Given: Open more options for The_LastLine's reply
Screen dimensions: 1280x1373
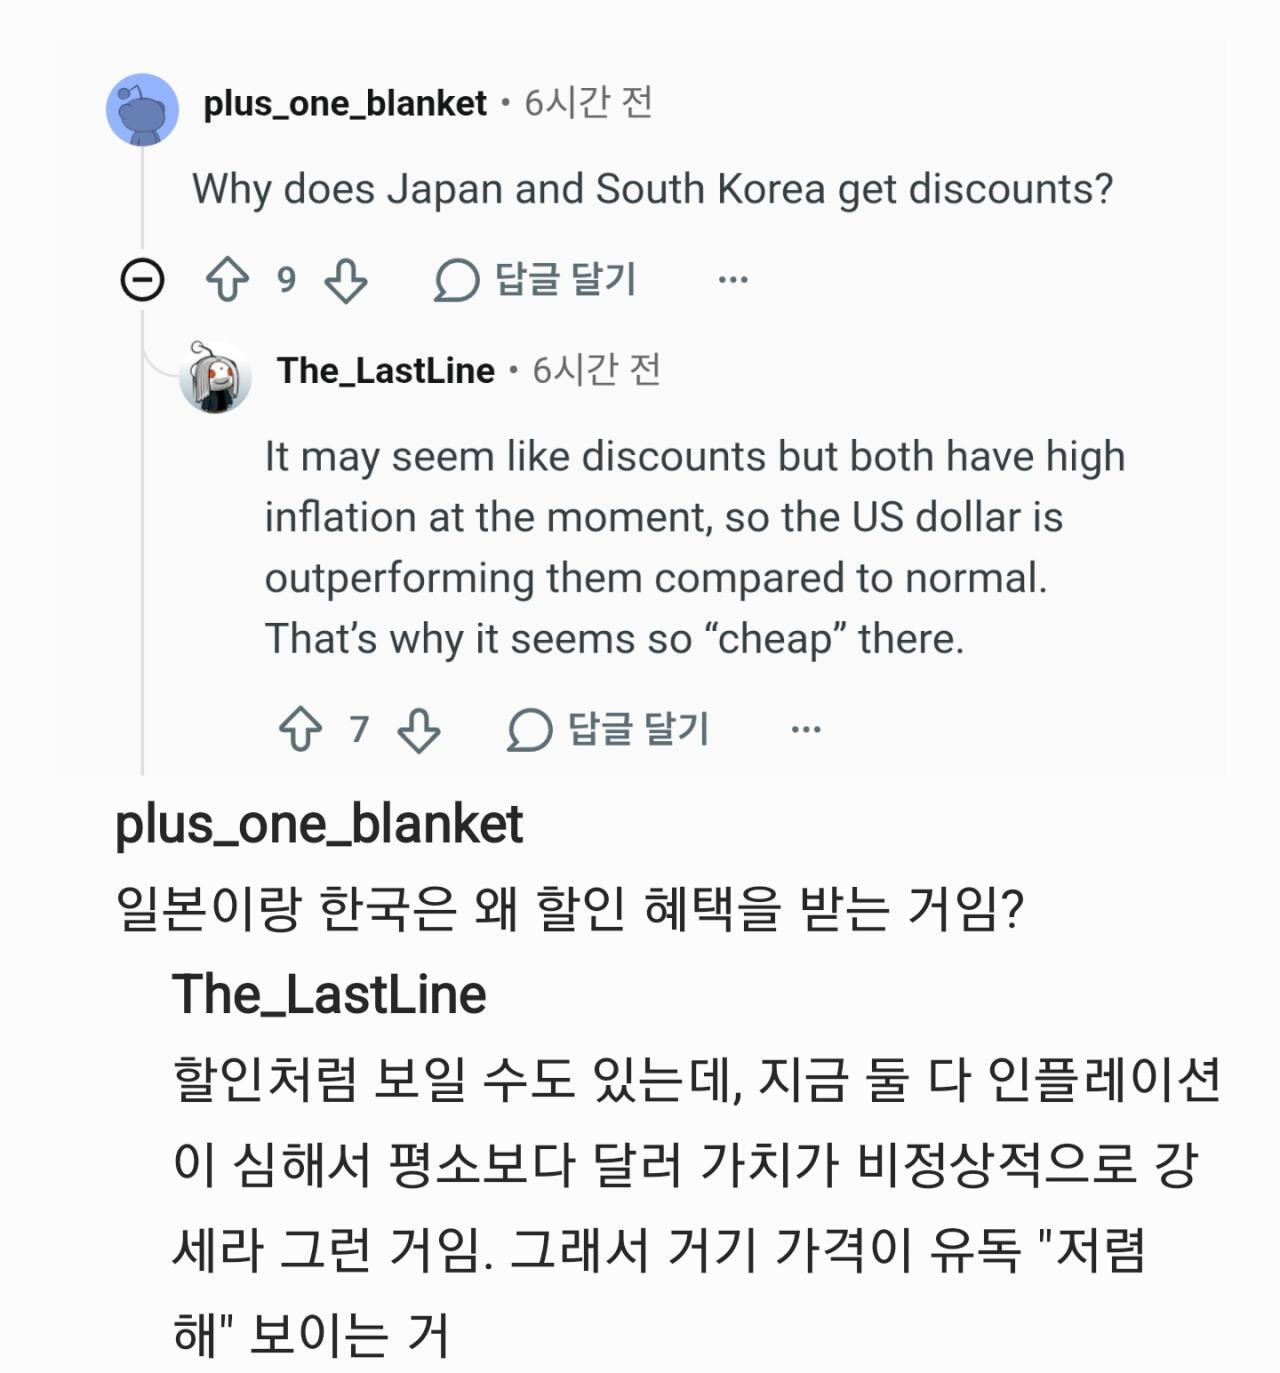Looking at the screenshot, I should (x=806, y=729).
